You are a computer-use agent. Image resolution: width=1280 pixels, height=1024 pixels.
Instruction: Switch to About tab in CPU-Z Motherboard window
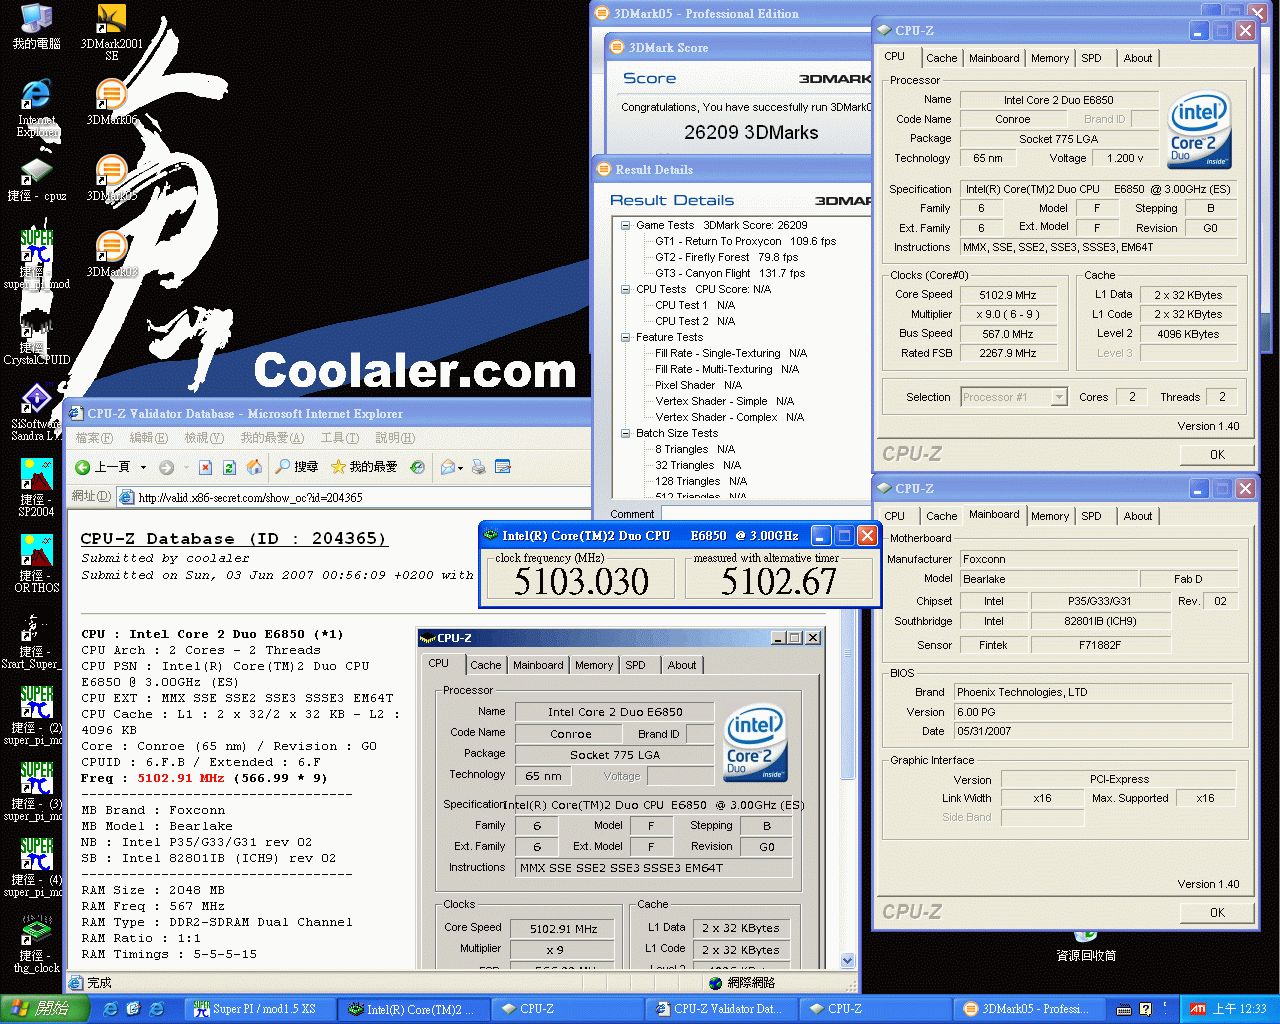[x=1138, y=516]
